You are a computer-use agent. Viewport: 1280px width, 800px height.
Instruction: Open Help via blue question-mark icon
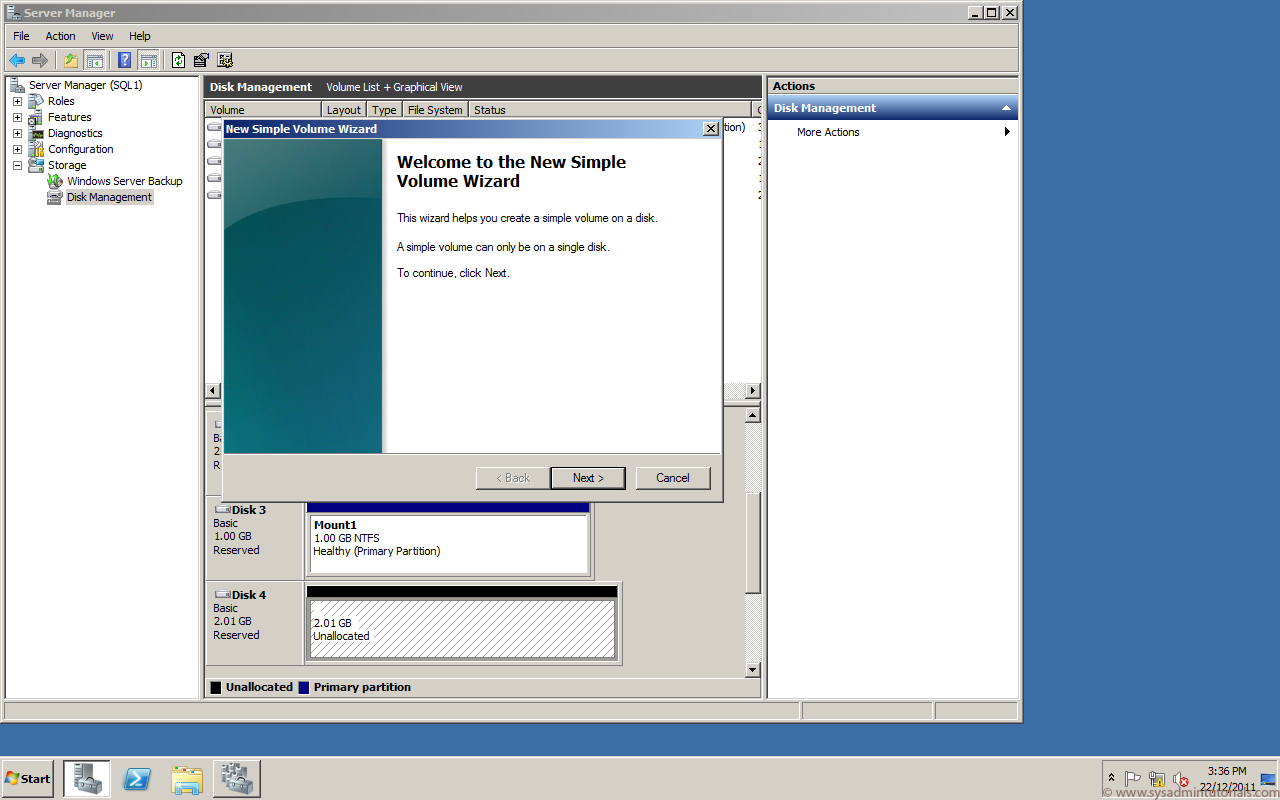(125, 60)
